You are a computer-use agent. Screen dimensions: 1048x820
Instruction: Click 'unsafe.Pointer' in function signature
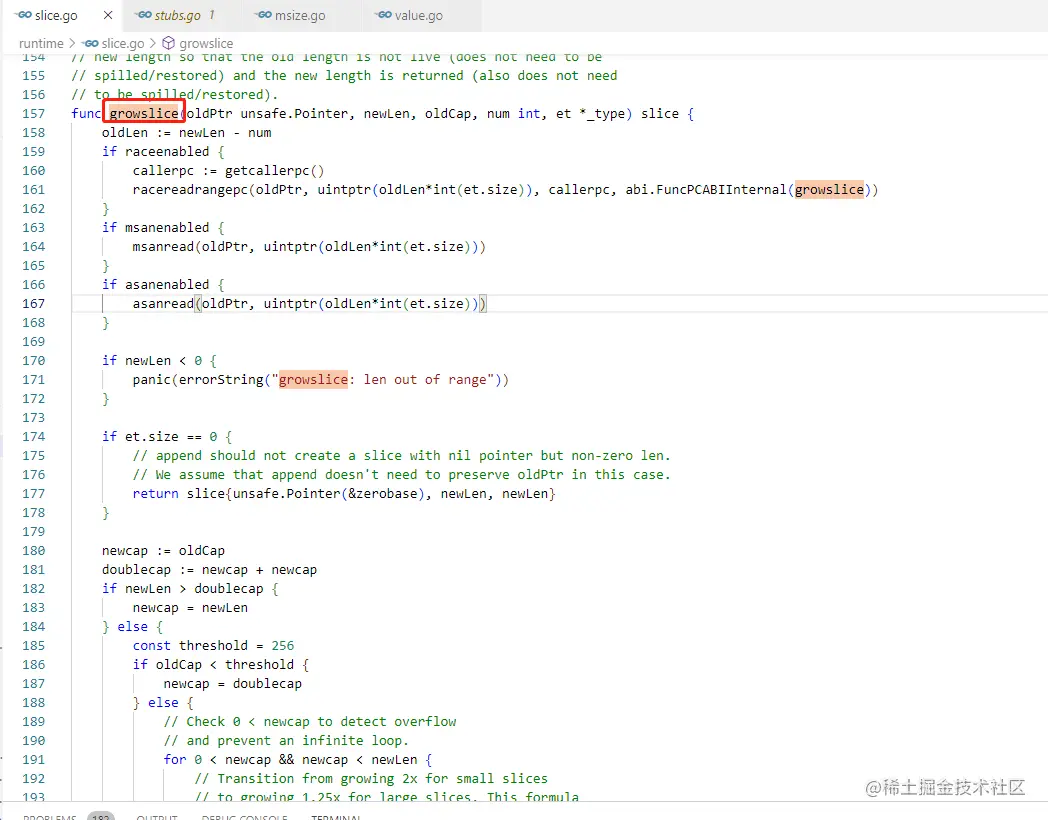[294, 114]
